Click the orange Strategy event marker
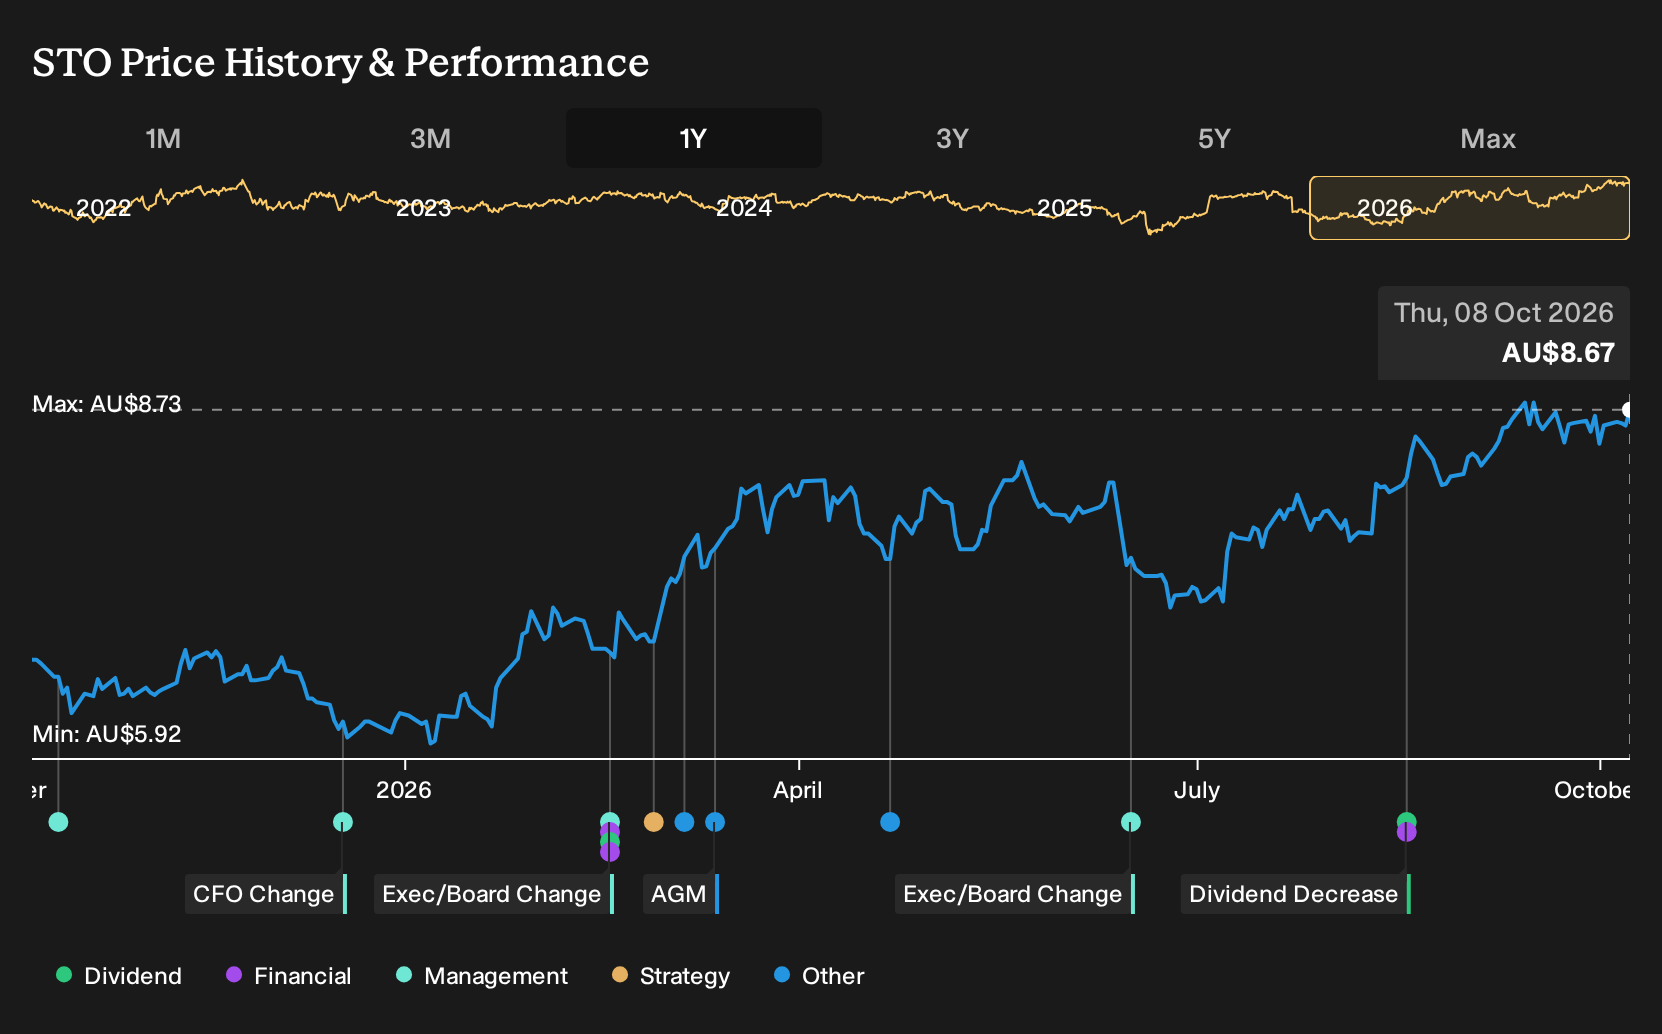This screenshot has width=1662, height=1034. (x=653, y=822)
